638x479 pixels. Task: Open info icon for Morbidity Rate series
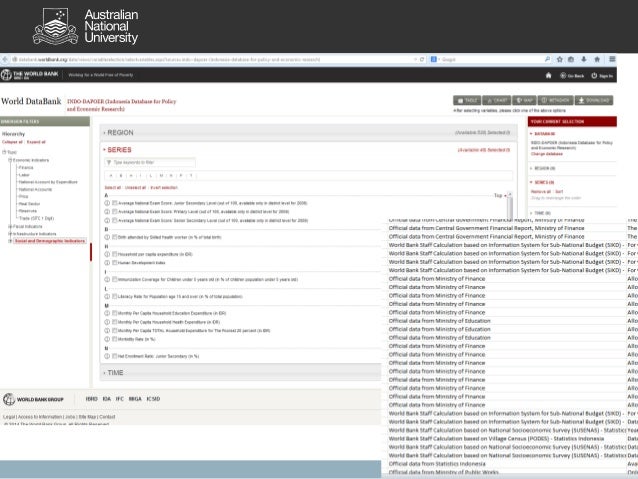[107, 339]
